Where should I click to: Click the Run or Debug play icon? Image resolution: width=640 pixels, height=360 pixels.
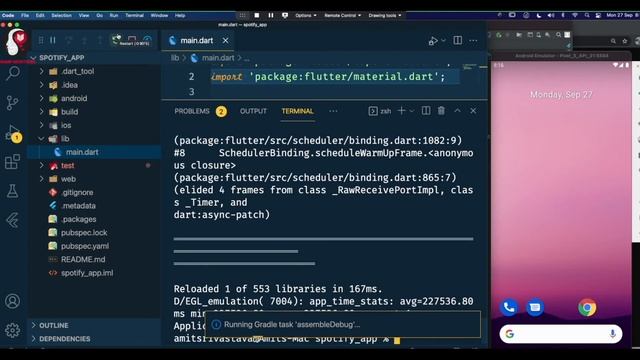pos(433,41)
